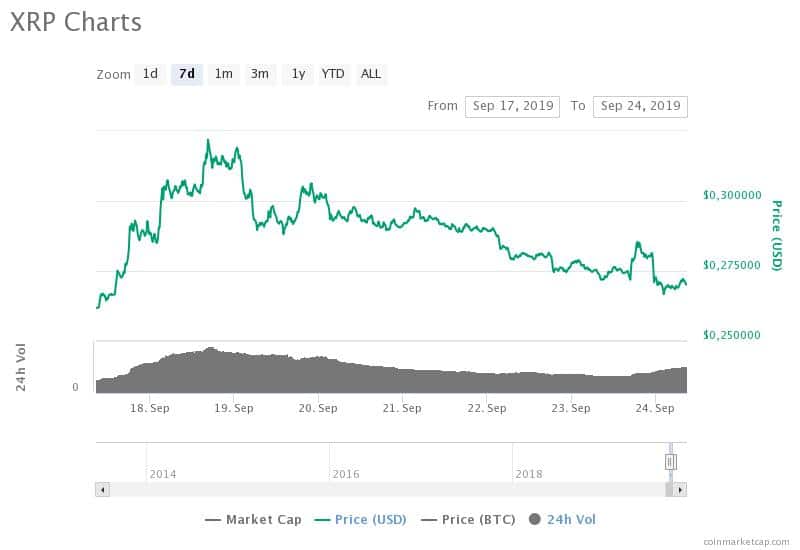Click the 24h volume area chart
Screen dimensions: 800x550
click(x=391, y=371)
